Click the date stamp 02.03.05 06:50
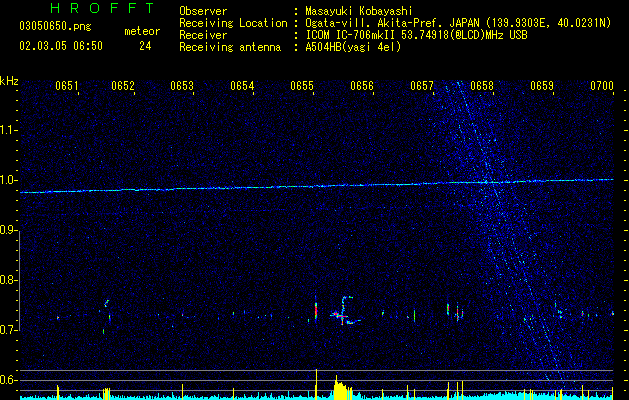629x400 pixels. click(61, 46)
